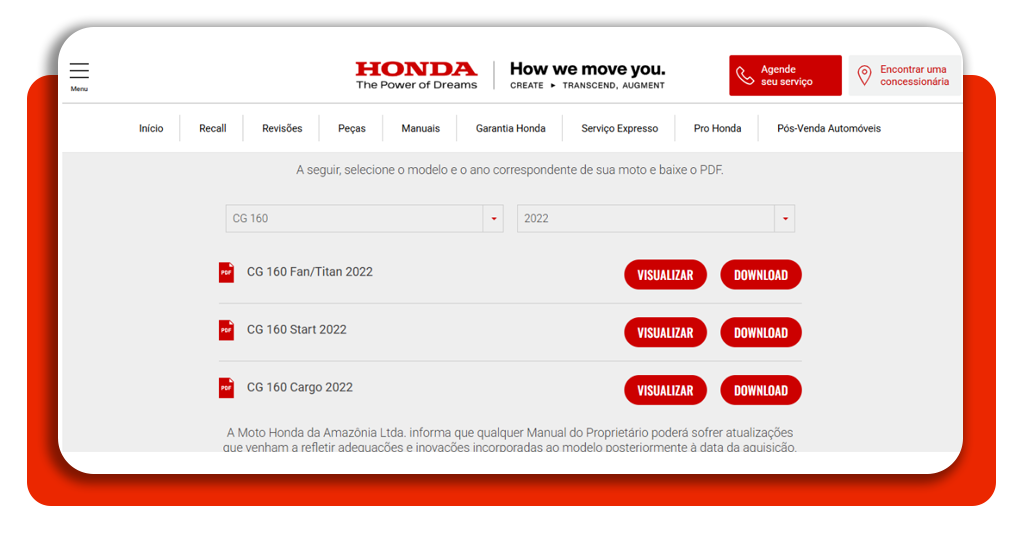
Task: Click the 'A Moto Honda da Amazônia Ltda.' notice
Action: (x=510, y=440)
